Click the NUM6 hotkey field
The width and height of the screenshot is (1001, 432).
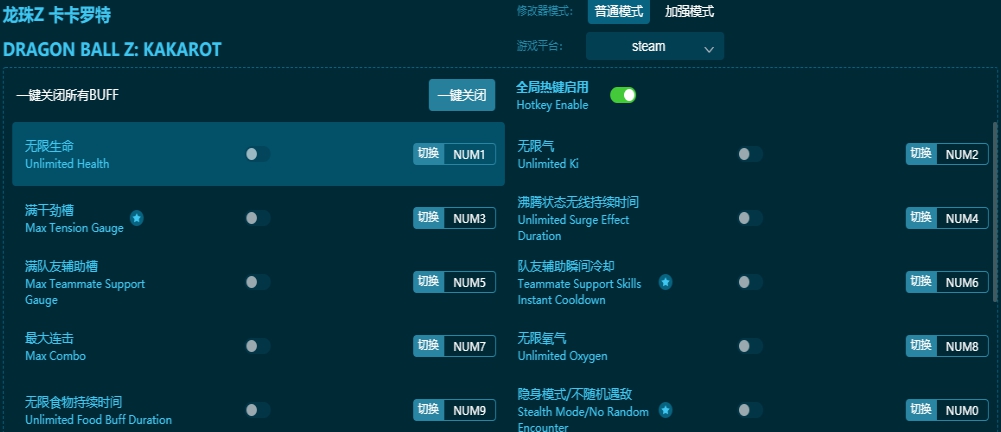coord(962,282)
